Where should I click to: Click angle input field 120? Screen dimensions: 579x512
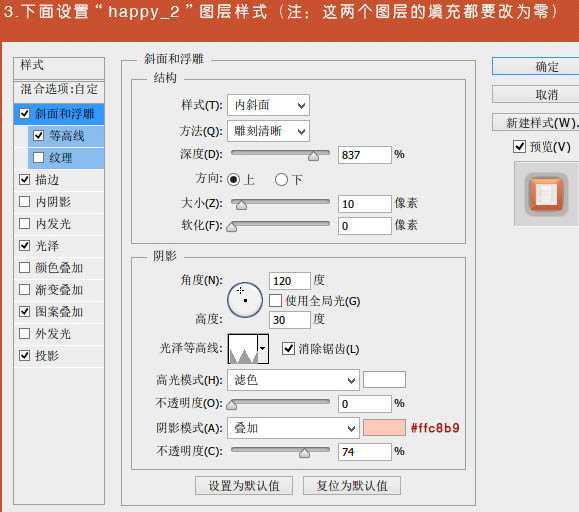tap(290, 281)
